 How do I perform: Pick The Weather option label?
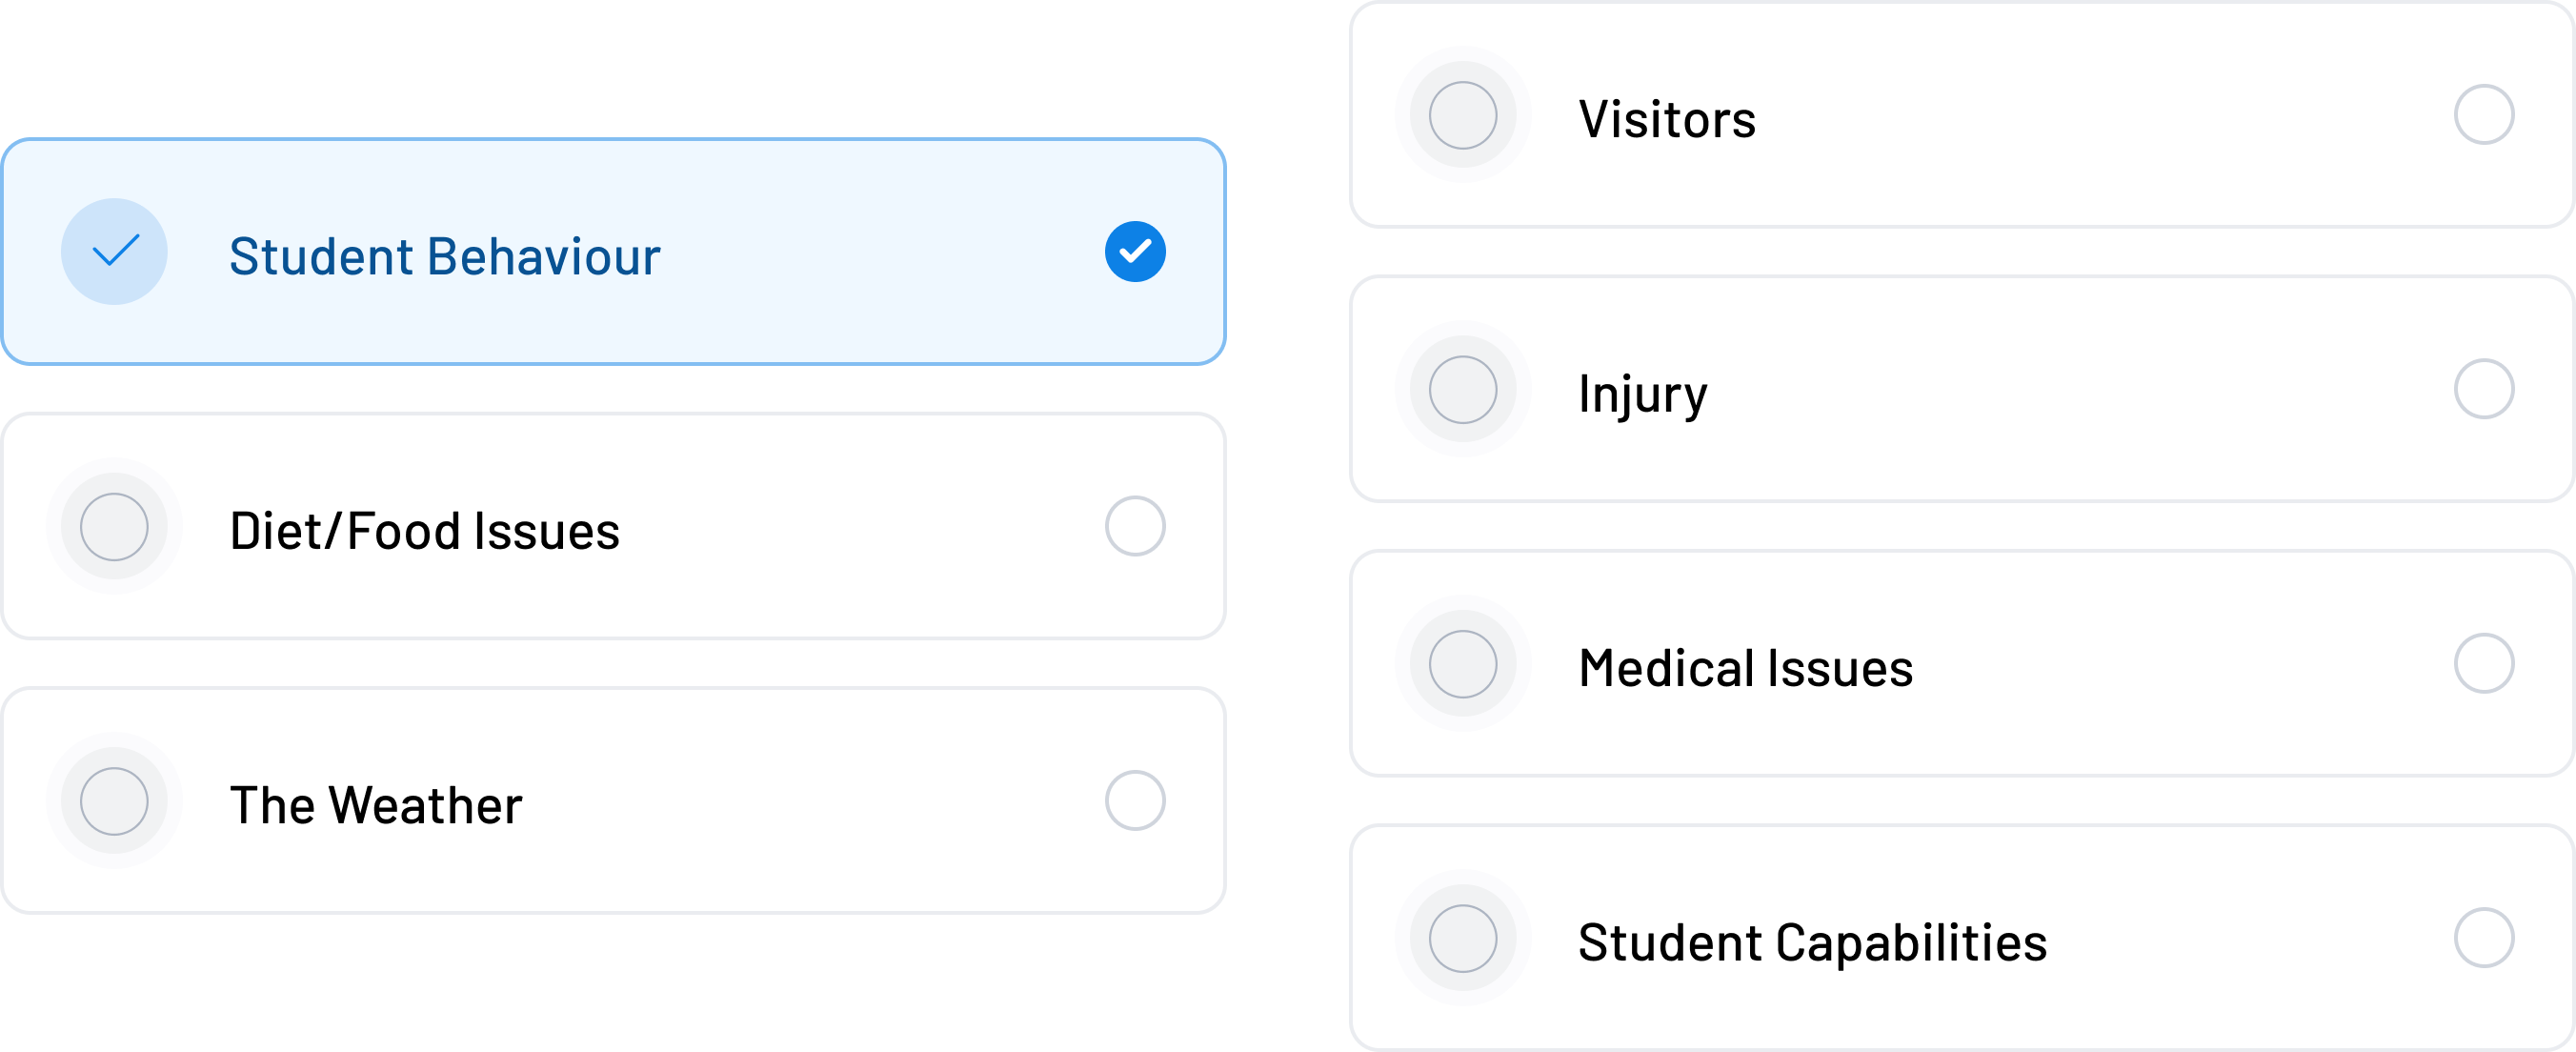(x=375, y=805)
